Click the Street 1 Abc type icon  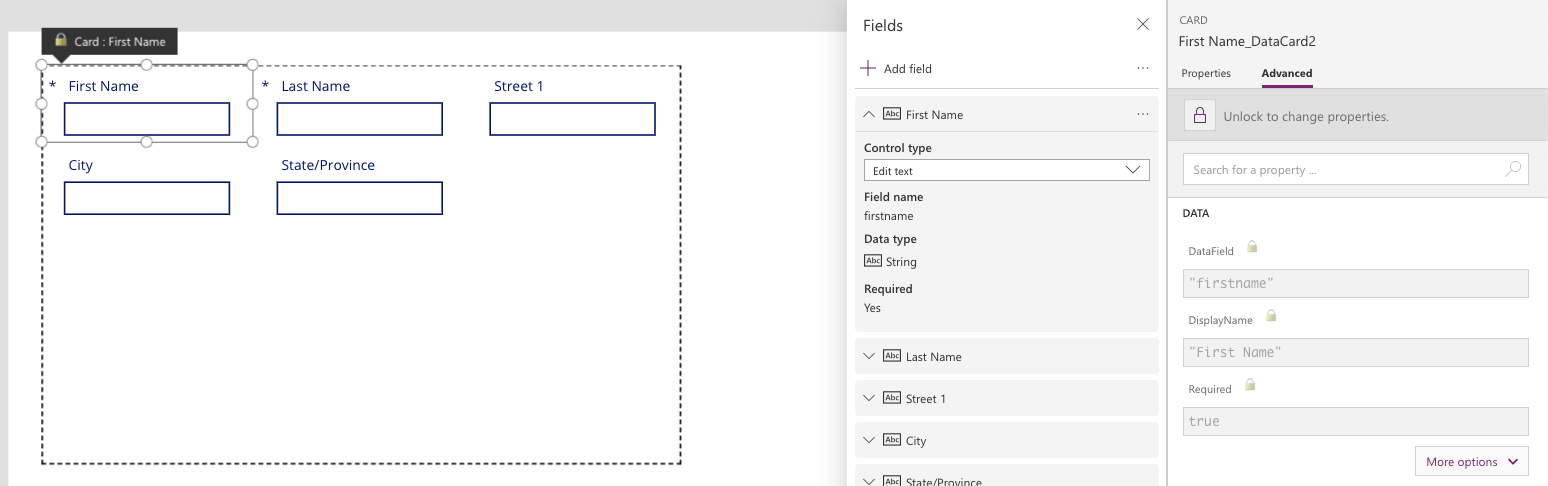(x=892, y=398)
